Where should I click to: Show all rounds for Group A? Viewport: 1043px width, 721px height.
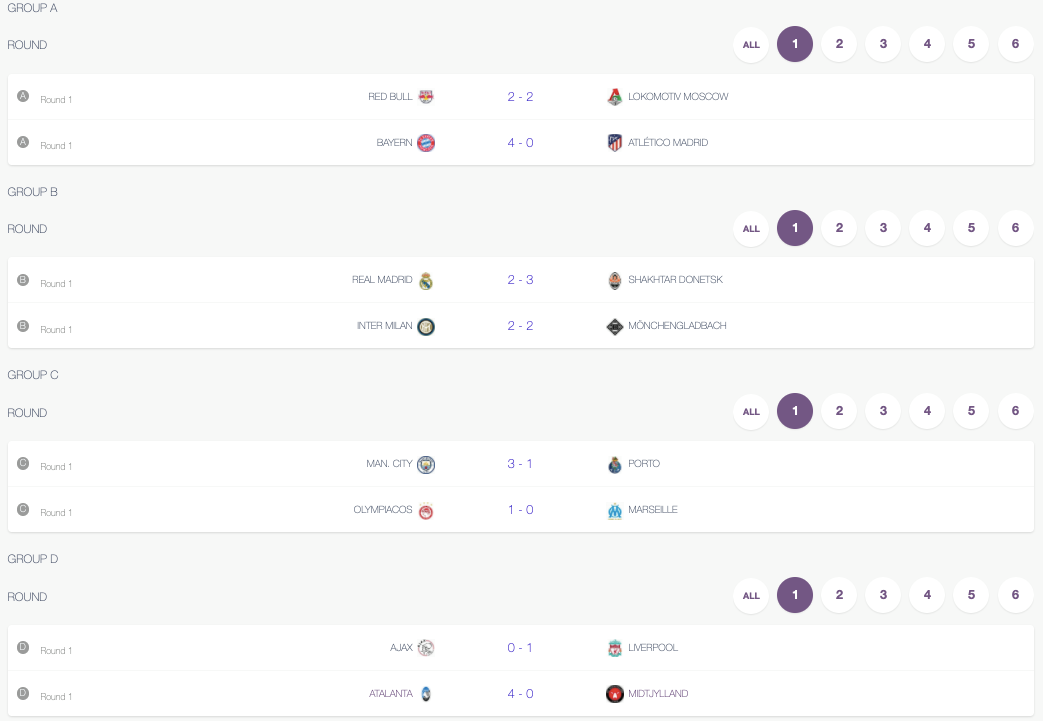coord(751,45)
